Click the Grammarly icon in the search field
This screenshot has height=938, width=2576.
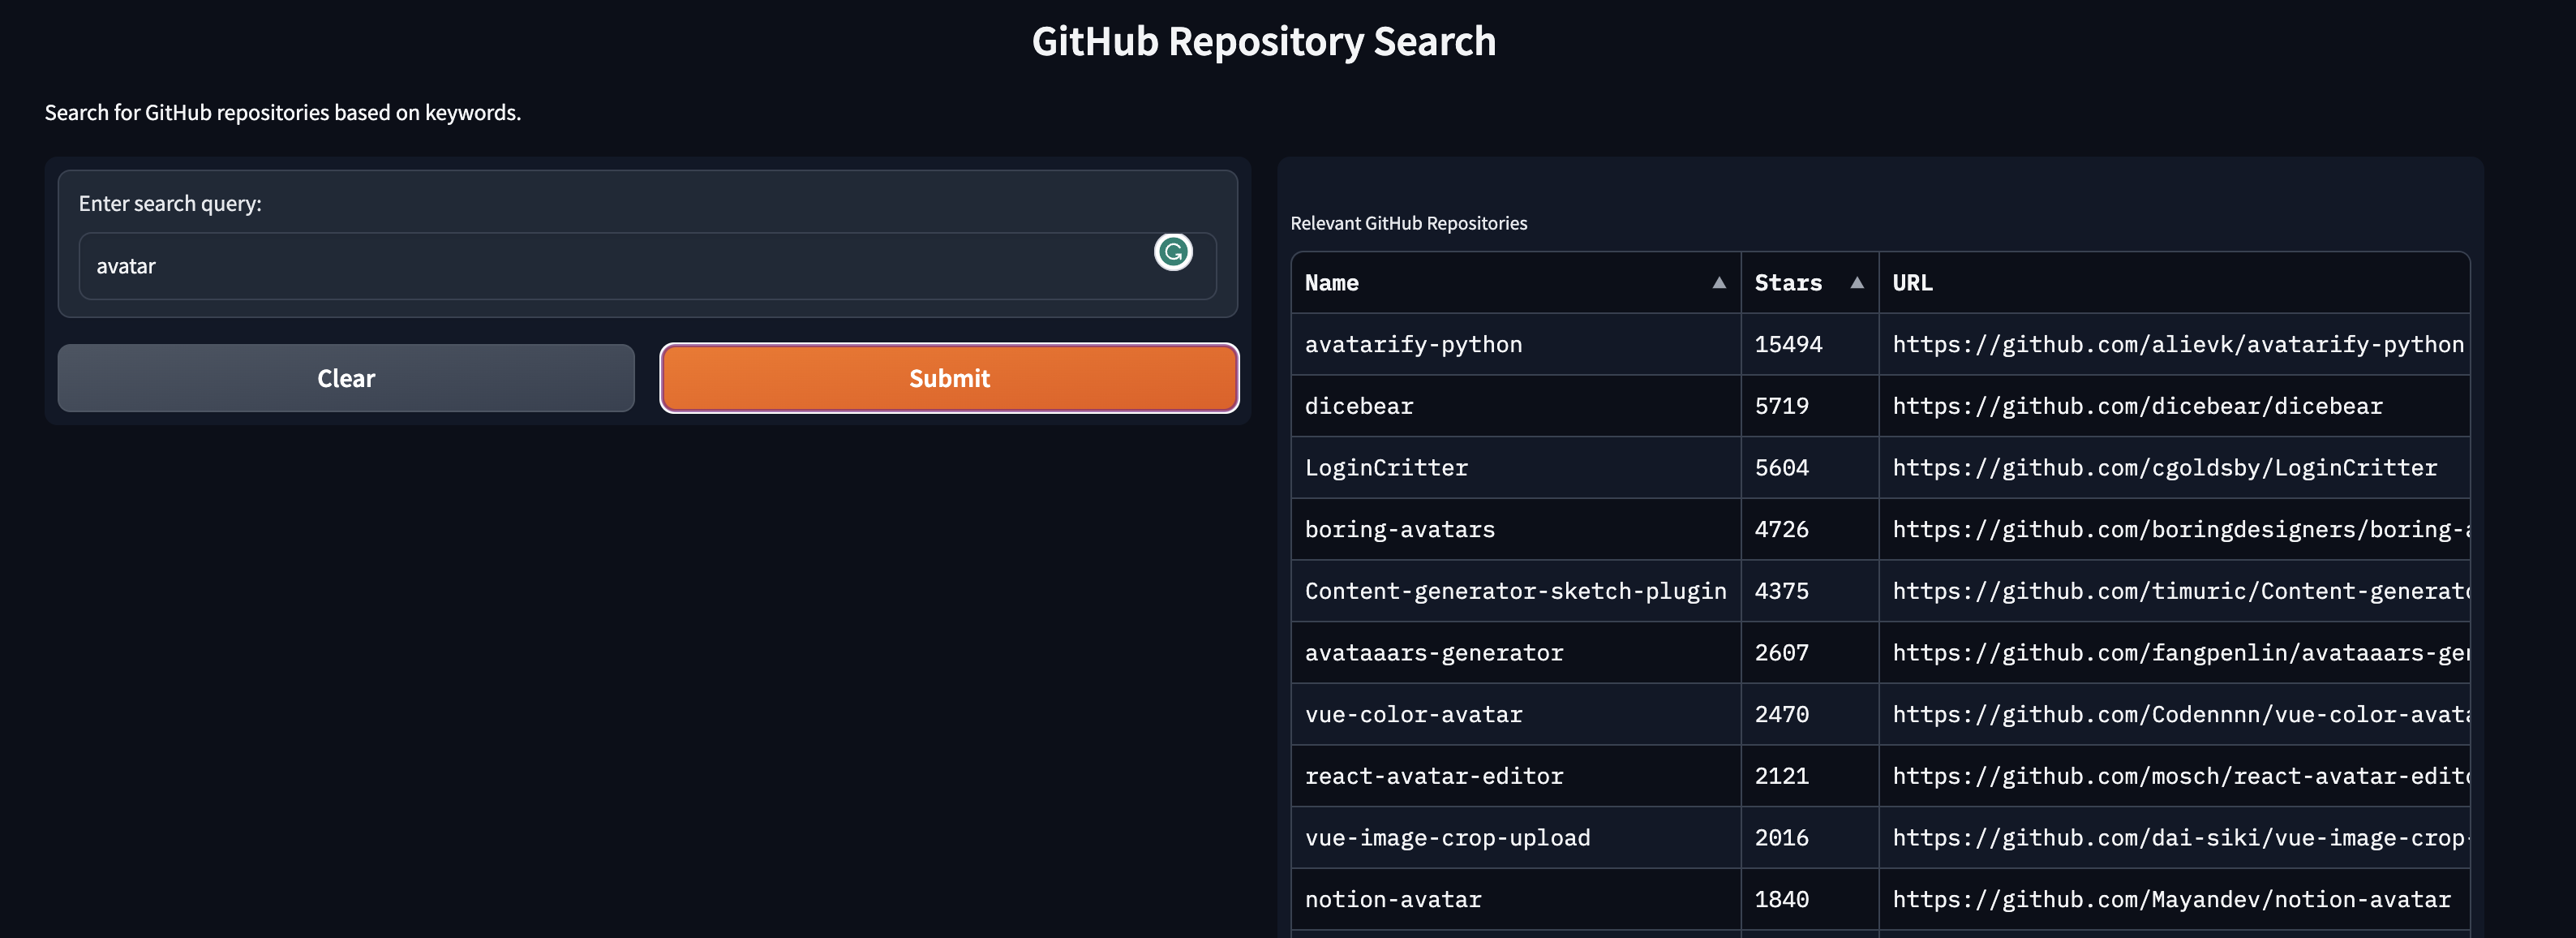[1173, 252]
